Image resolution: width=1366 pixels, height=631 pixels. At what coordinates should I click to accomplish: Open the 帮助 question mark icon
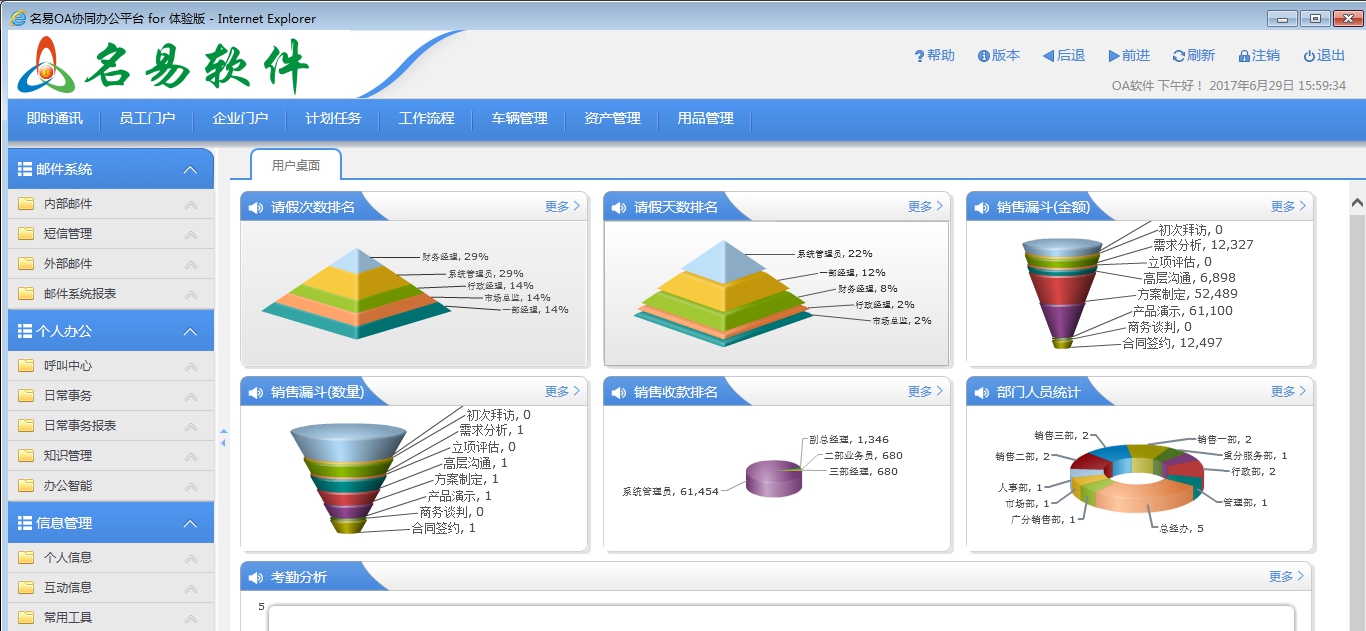[920, 56]
